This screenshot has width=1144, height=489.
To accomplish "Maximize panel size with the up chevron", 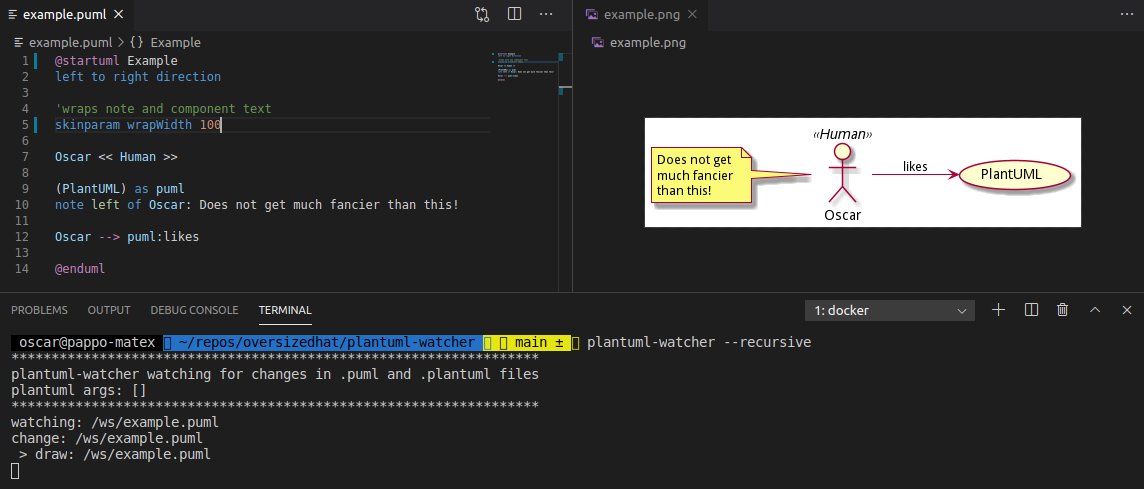I will [x=1095, y=310].
